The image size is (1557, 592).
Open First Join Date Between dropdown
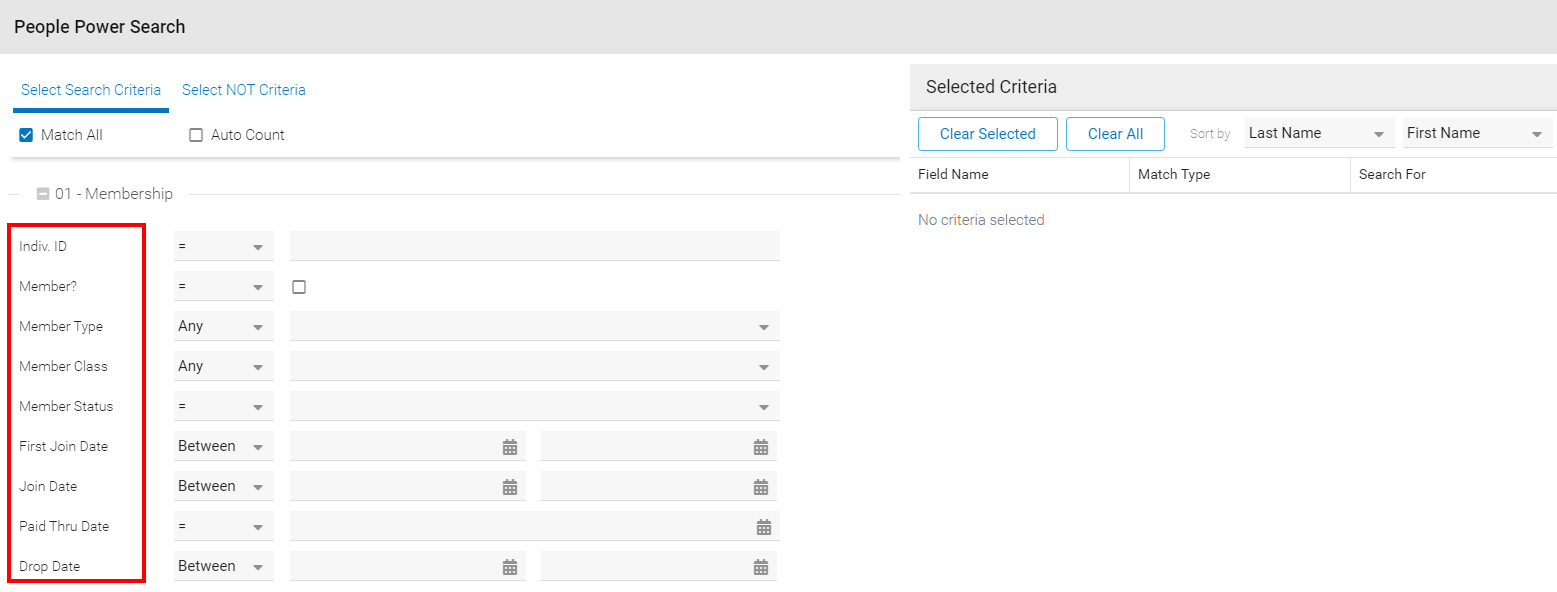coord(224,446)
